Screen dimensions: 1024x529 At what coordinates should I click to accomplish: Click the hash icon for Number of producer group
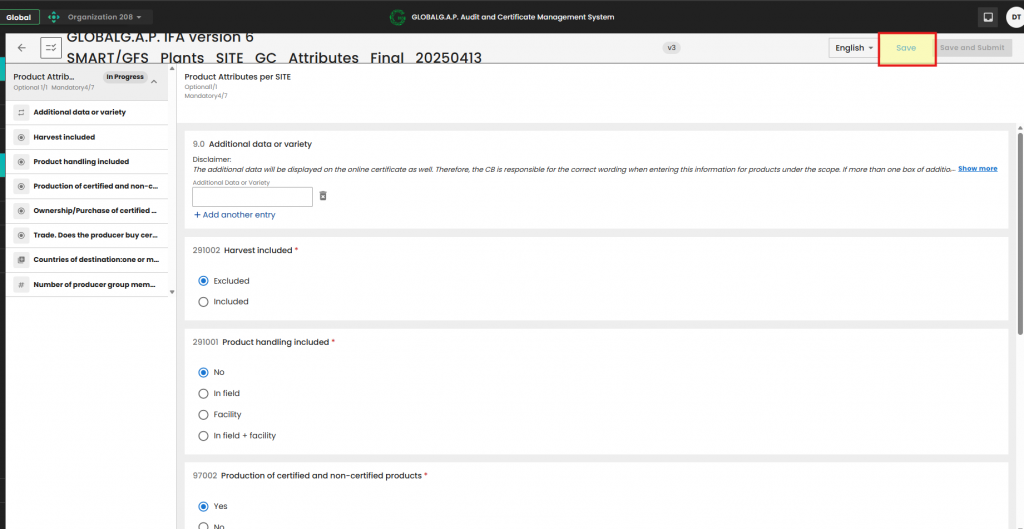click(21, 285)
